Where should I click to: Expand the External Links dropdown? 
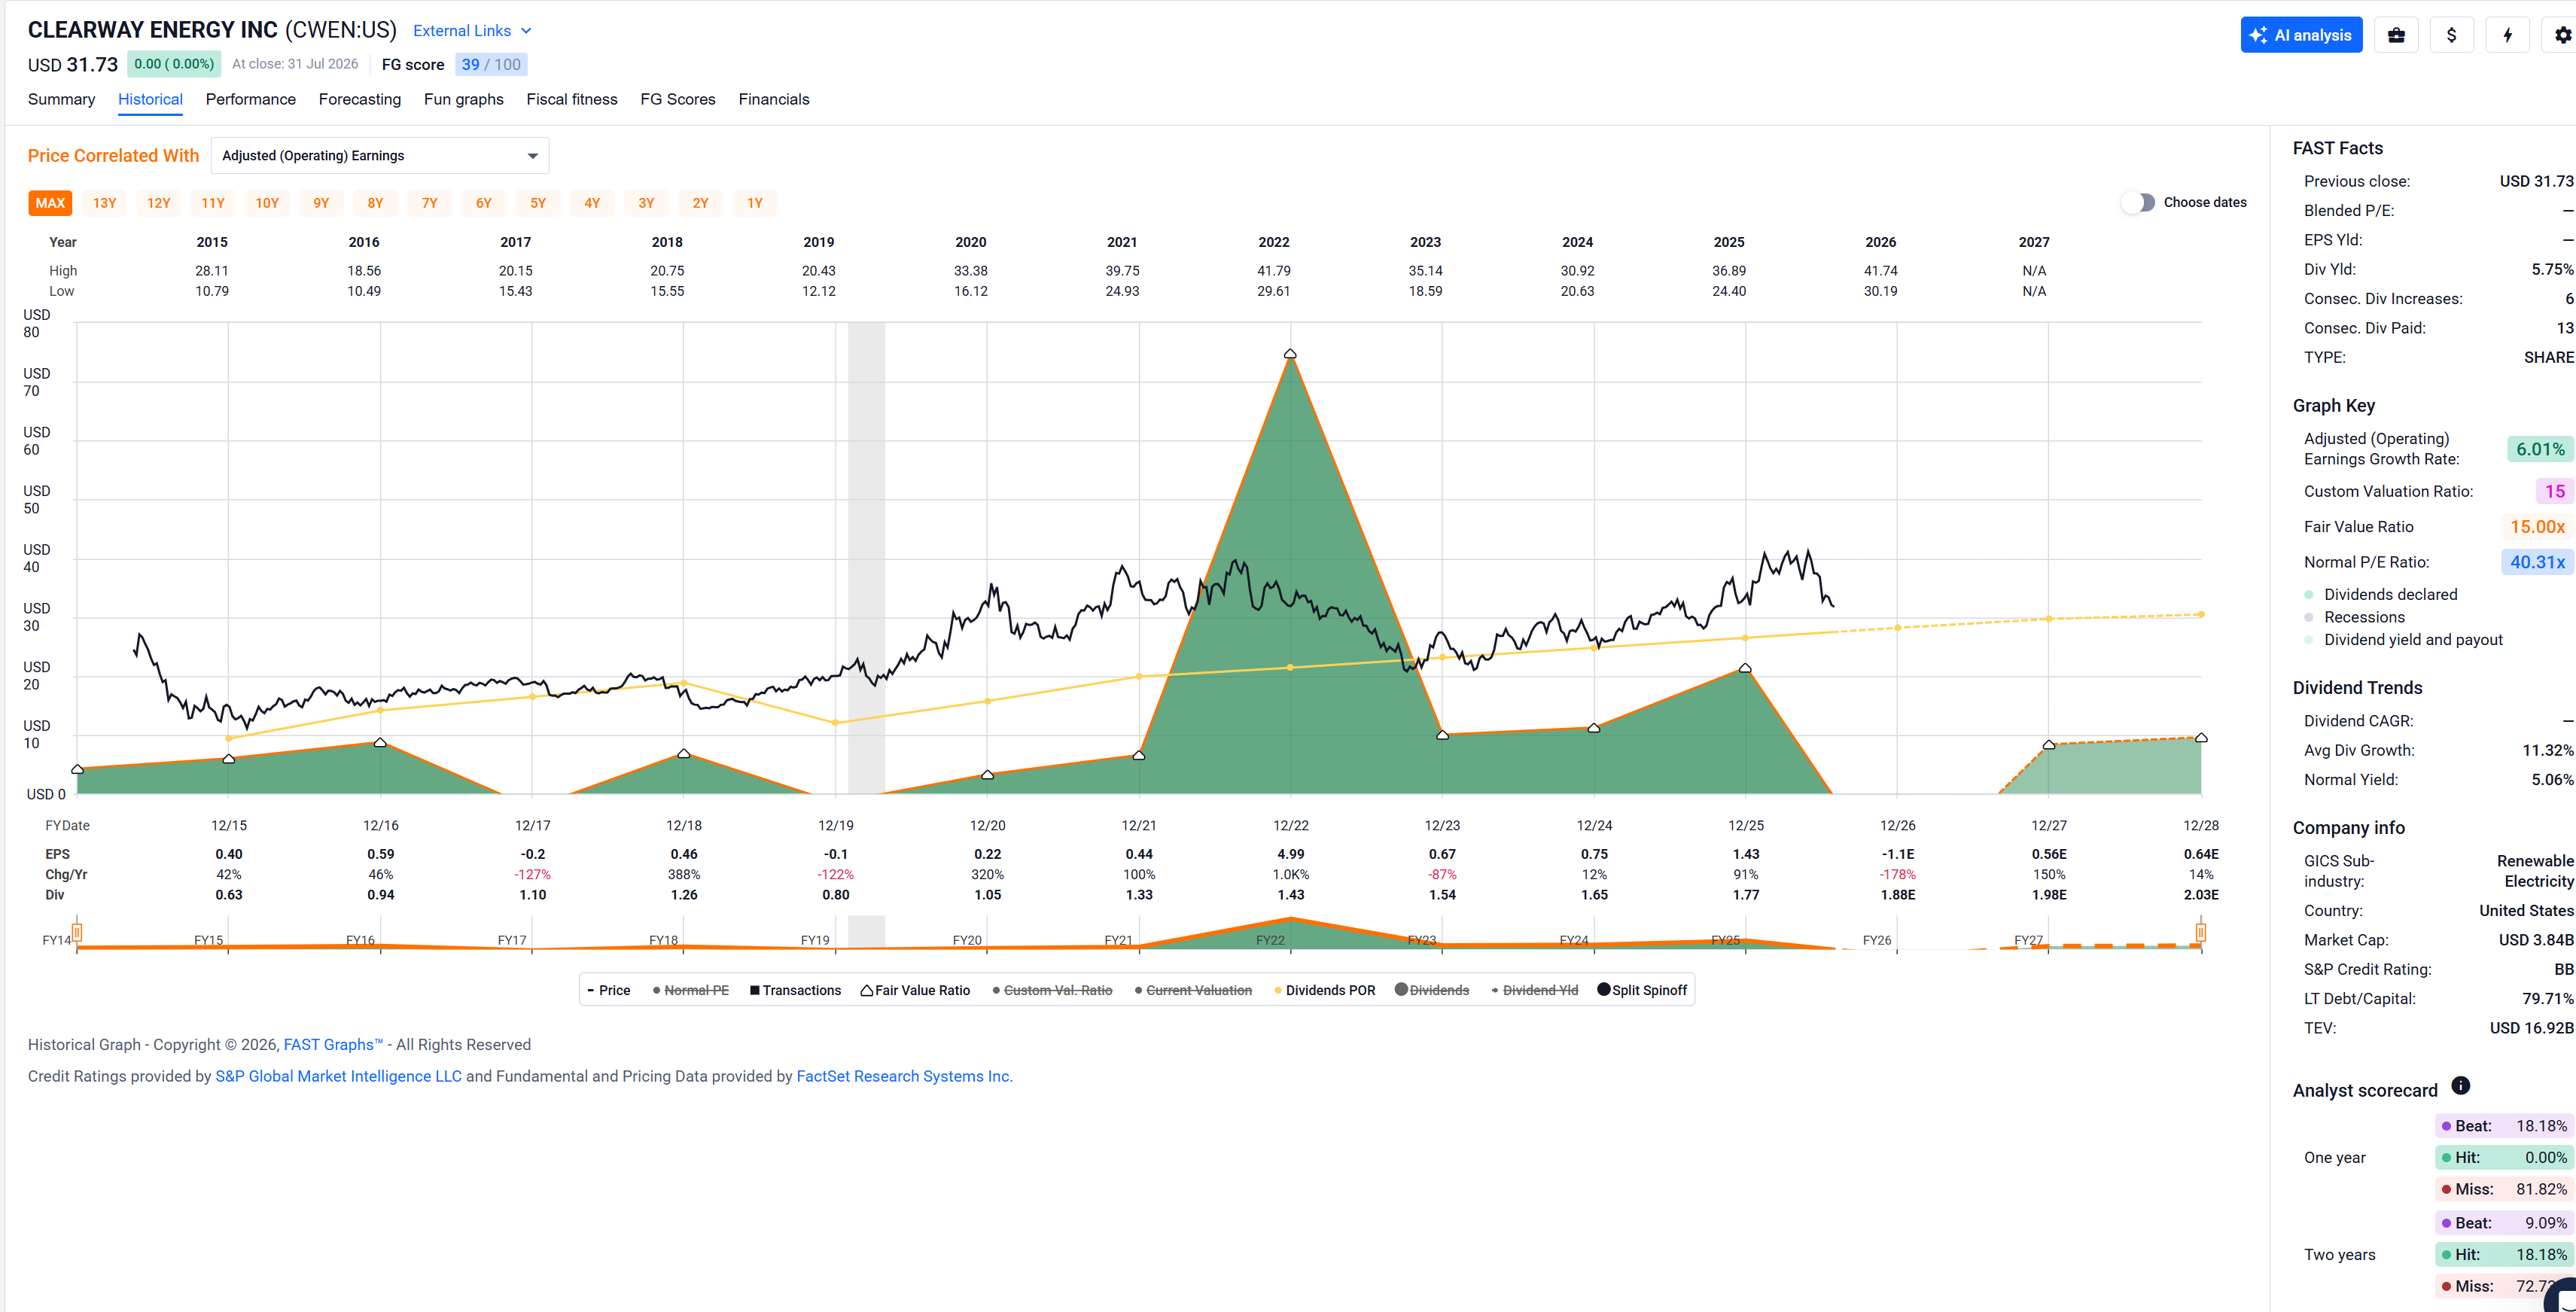pos(472,31)
